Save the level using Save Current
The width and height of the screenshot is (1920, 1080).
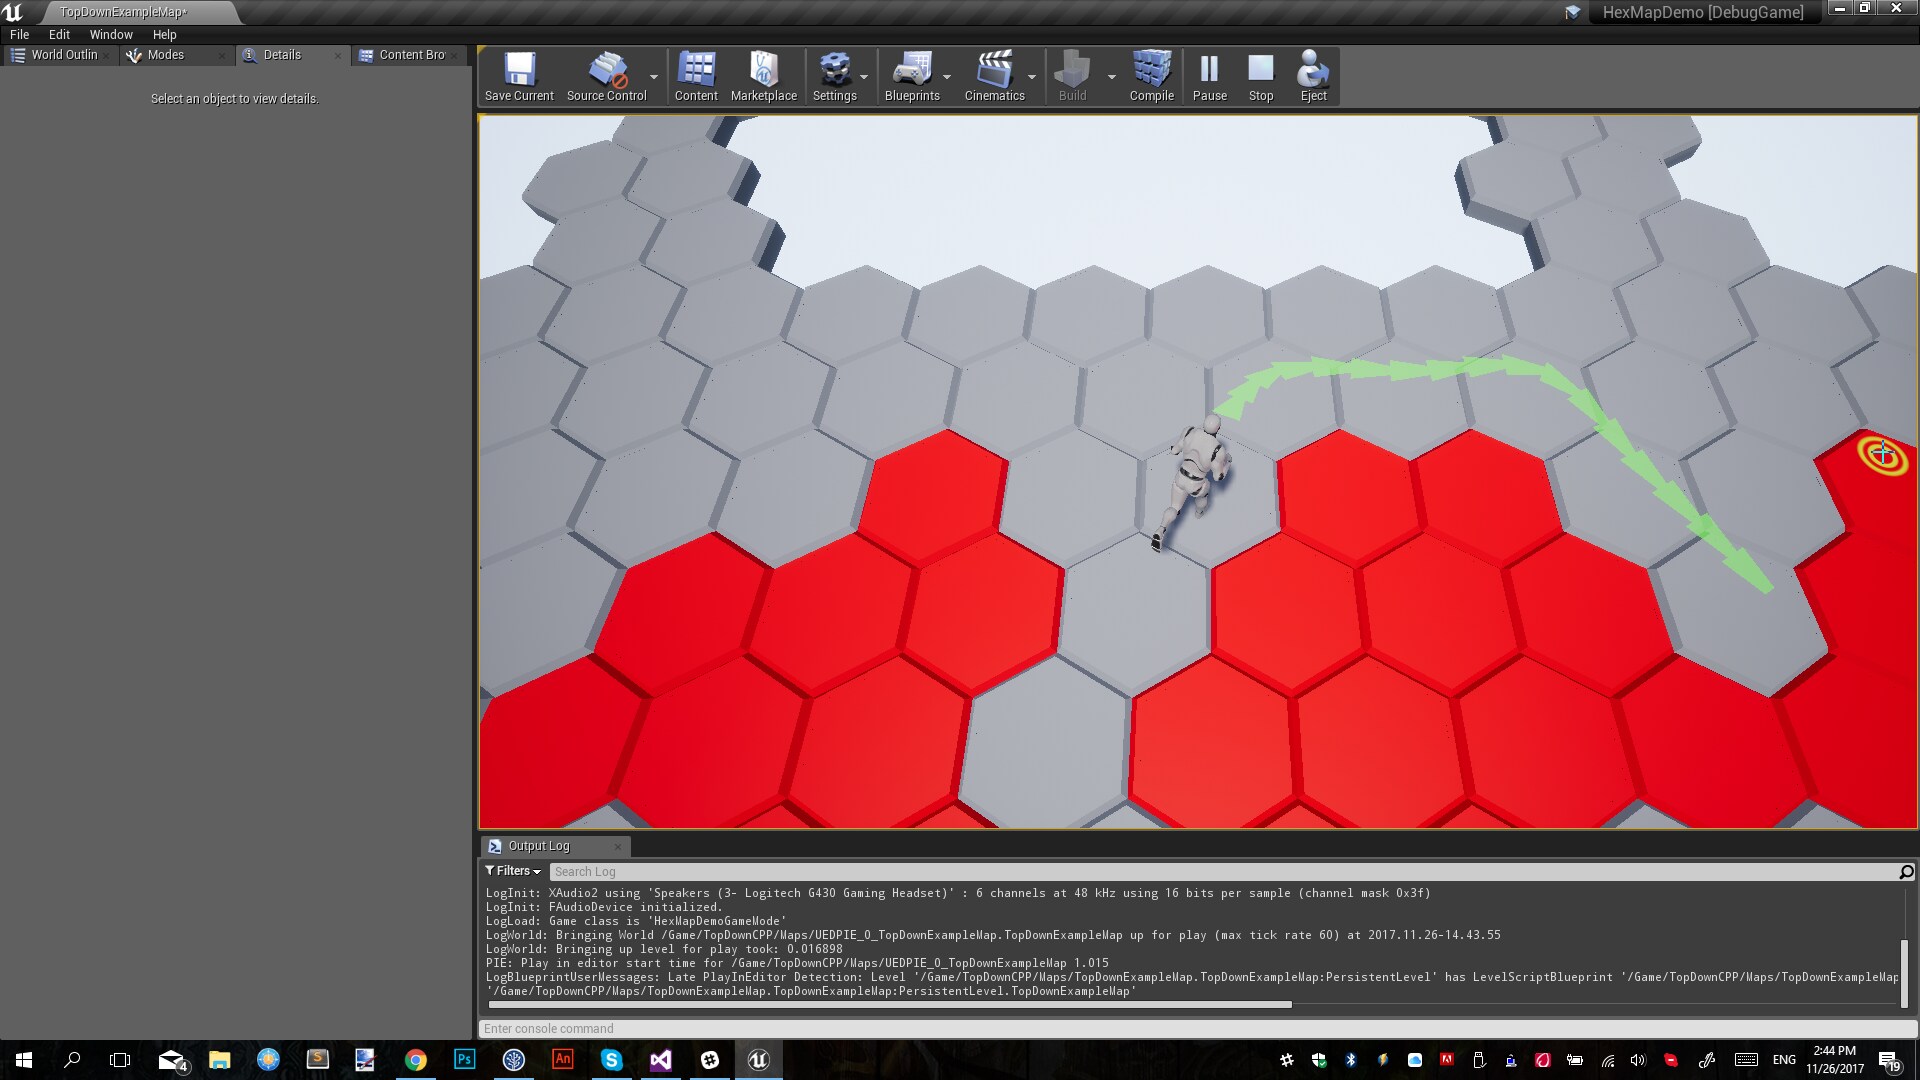518,75
